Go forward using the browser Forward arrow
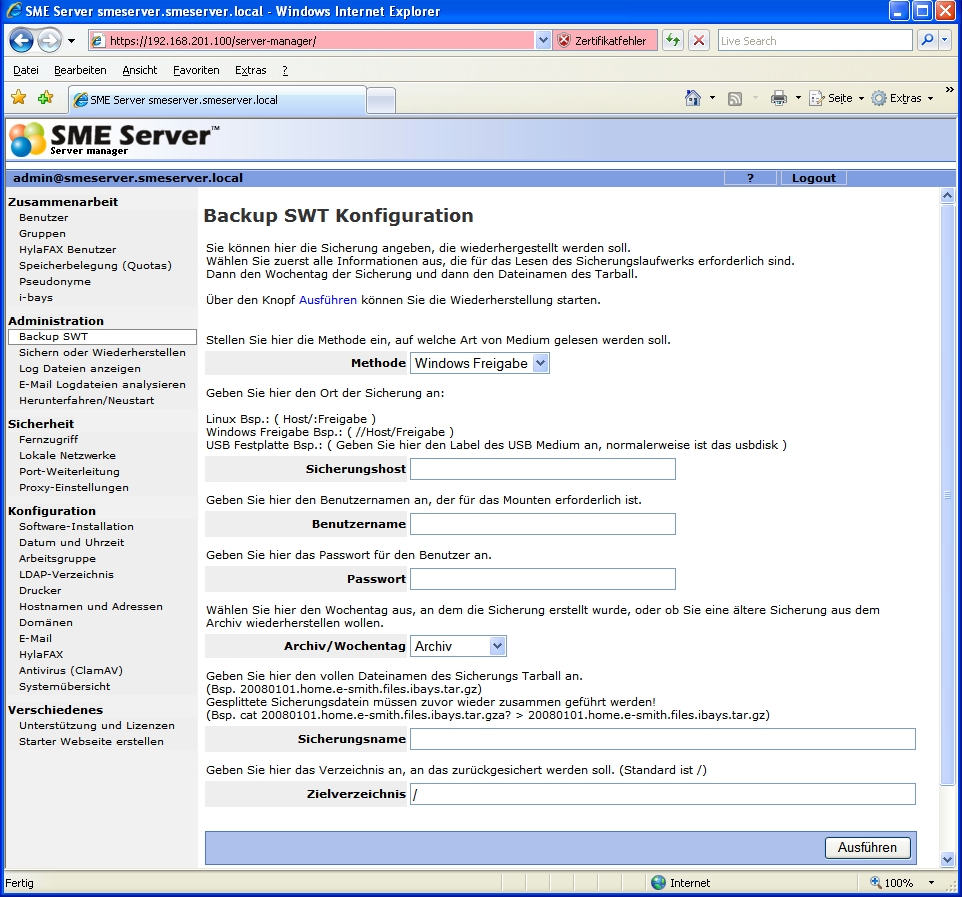 [x=49, y=41]
